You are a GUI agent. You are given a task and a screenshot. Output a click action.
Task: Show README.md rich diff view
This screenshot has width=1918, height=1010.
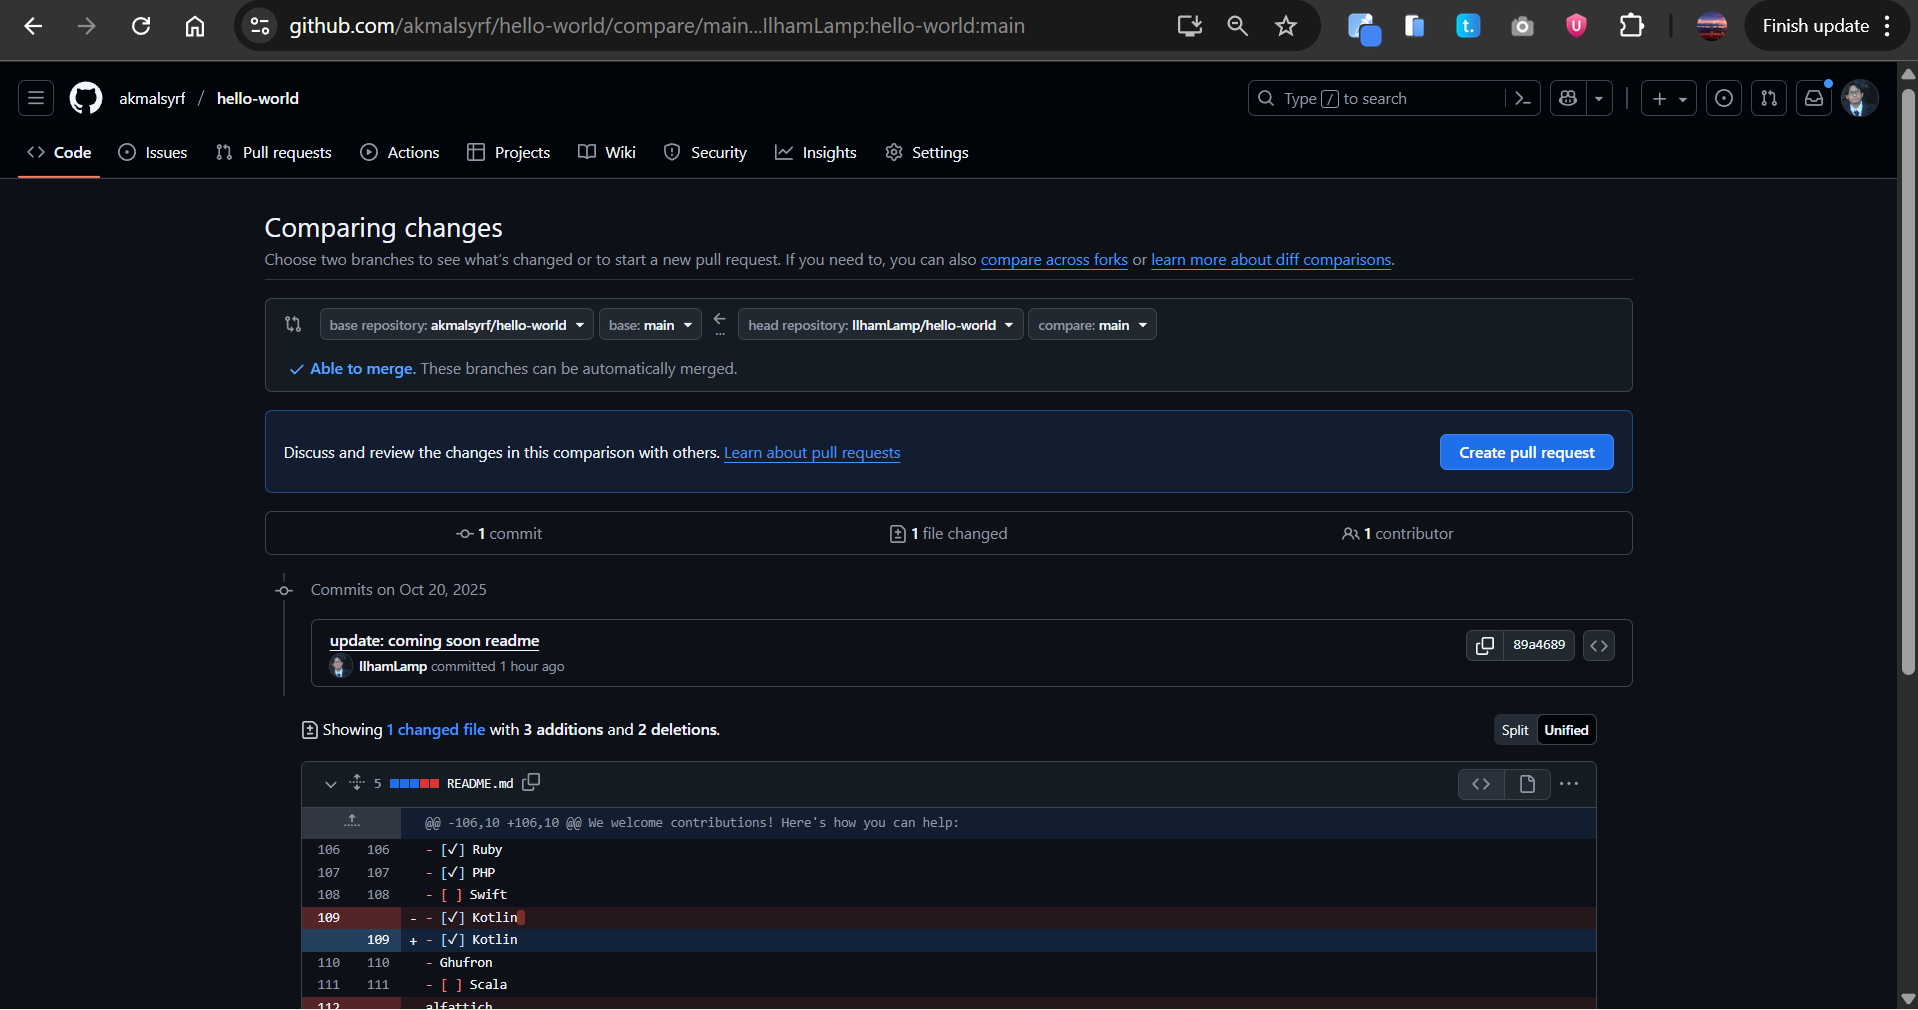click(x=1527, y=784)
